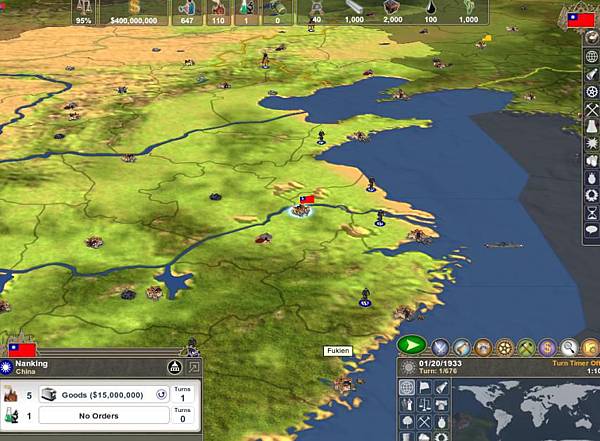The height and width of the screenshot is (441, 600).
Task: Click the $400,000,000 treasury indicator
Action: click(134, 13)
